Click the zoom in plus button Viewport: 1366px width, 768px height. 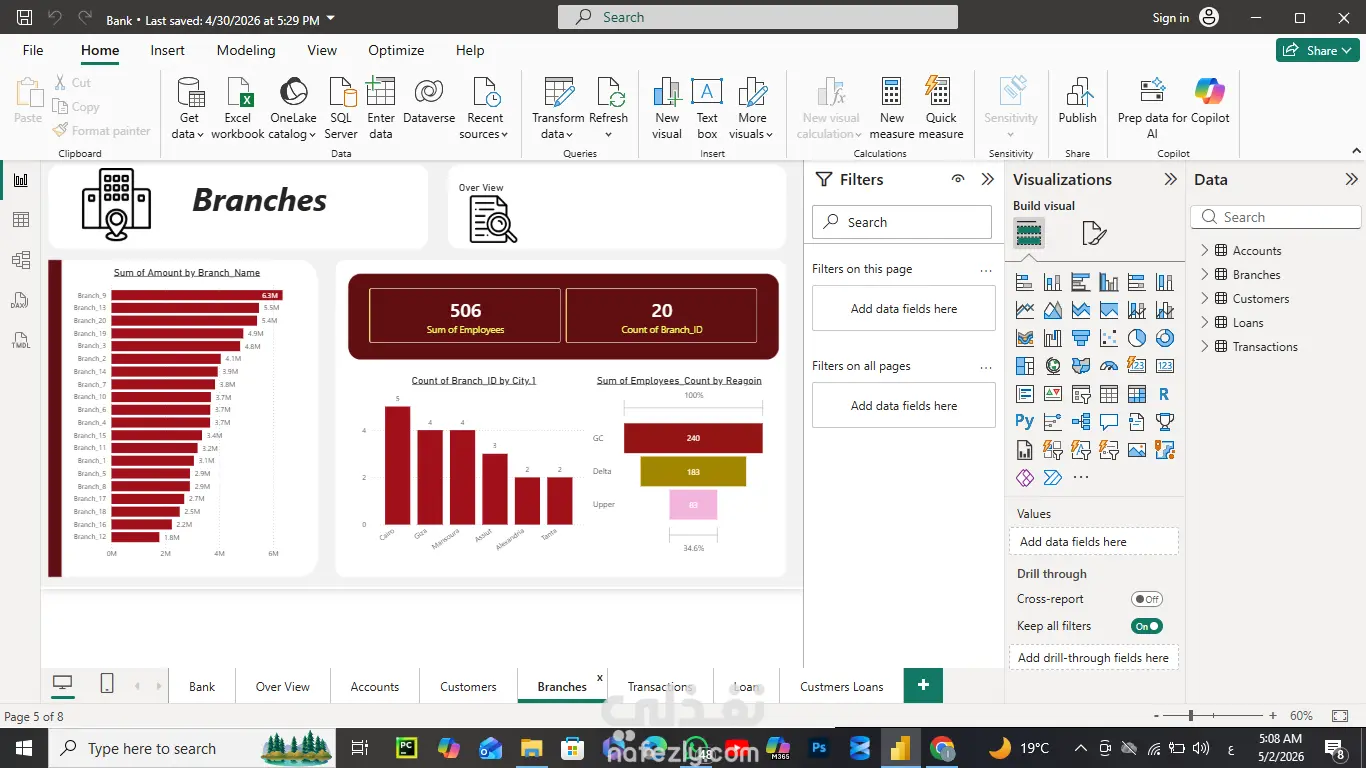pos(1273,716)
